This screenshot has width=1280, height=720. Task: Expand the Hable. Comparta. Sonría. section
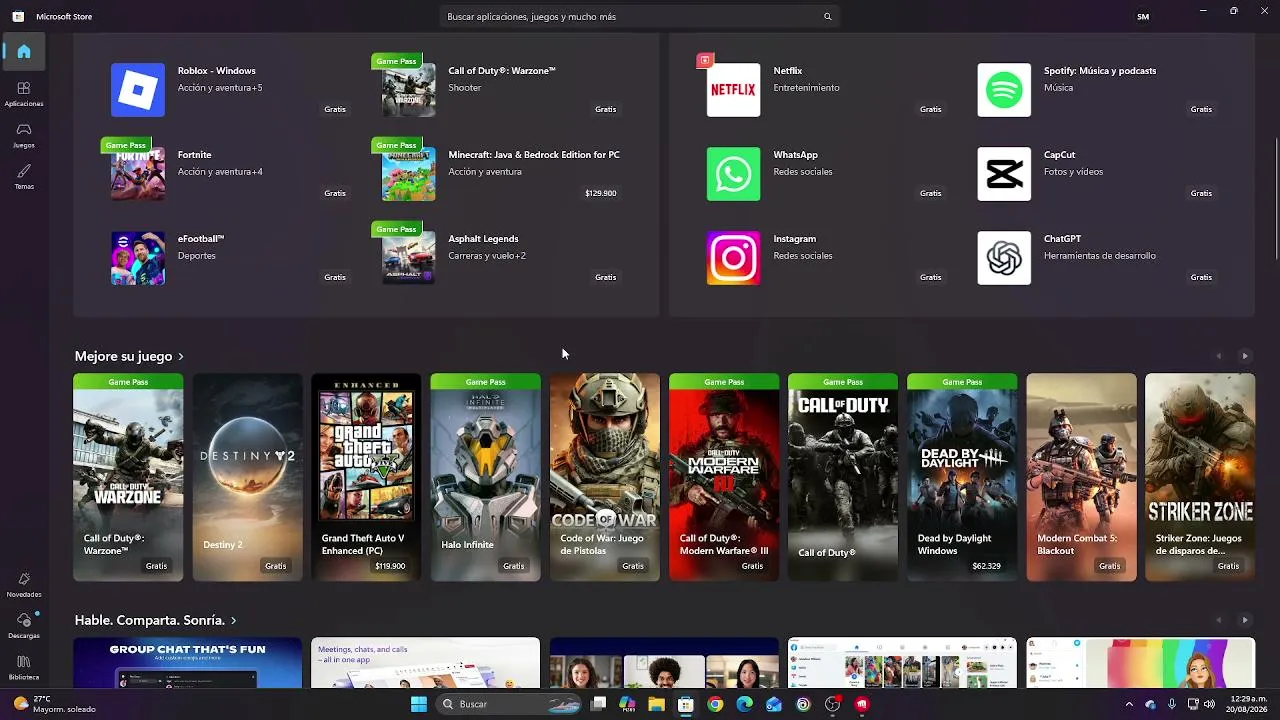[156, 620]
